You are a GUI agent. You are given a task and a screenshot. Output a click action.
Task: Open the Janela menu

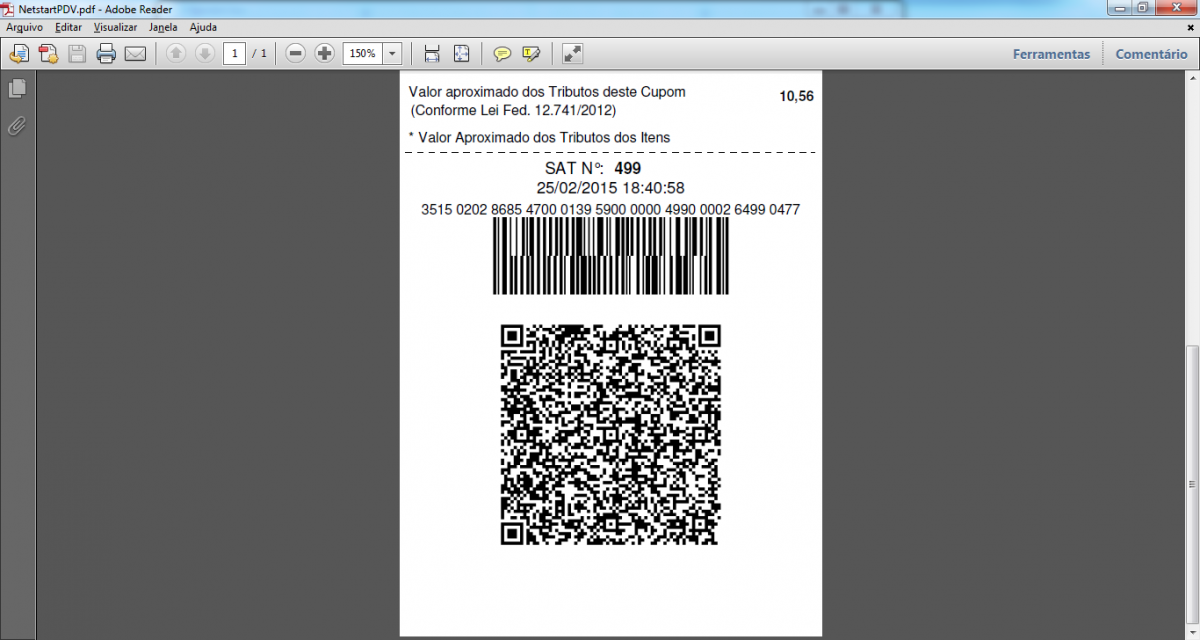163,27
